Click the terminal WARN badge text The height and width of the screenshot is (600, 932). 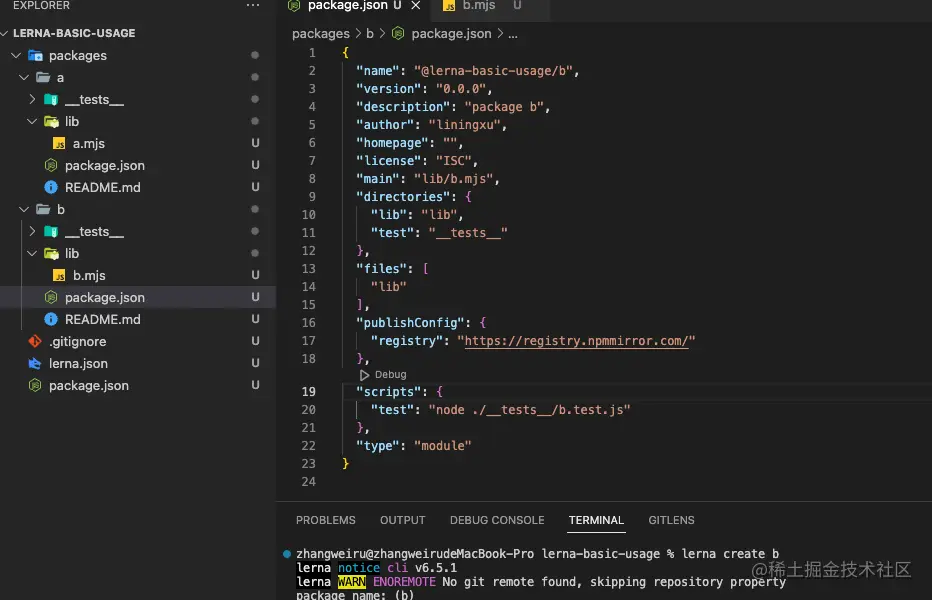351,582
